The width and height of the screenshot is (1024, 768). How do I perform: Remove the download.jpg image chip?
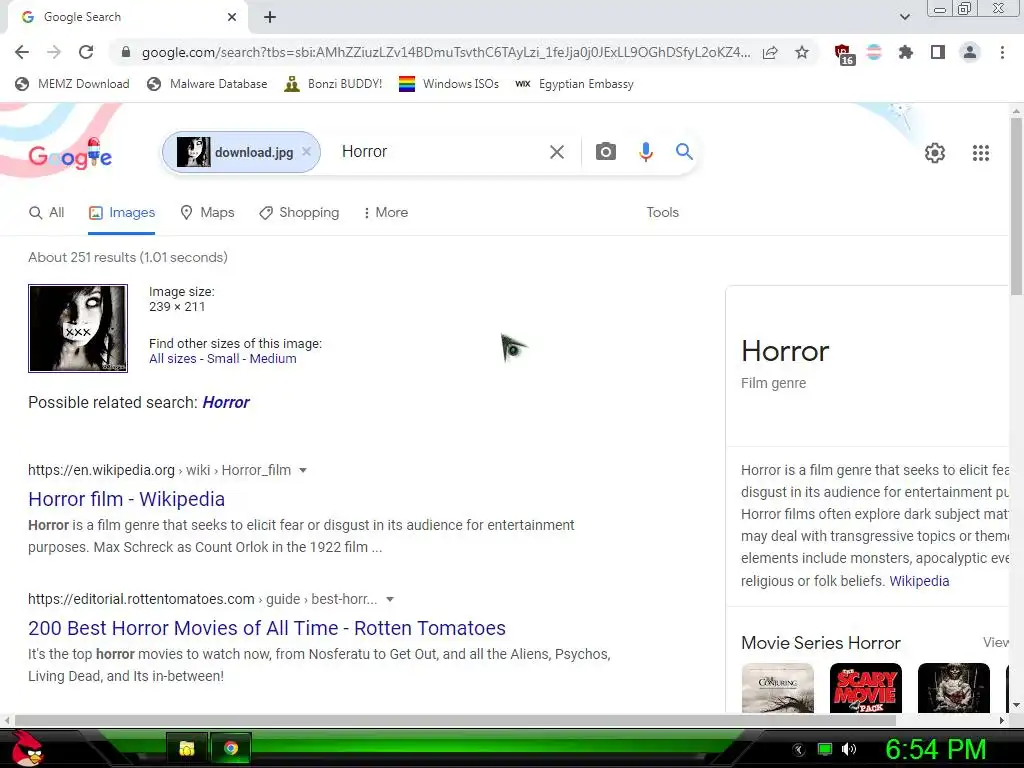(306, 152)
